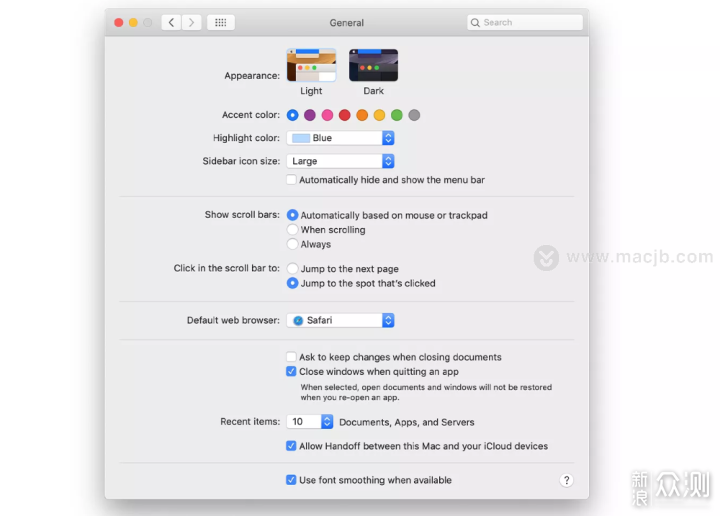
Task: Show all preferences with grid icon
Action: tap(221, 22)
